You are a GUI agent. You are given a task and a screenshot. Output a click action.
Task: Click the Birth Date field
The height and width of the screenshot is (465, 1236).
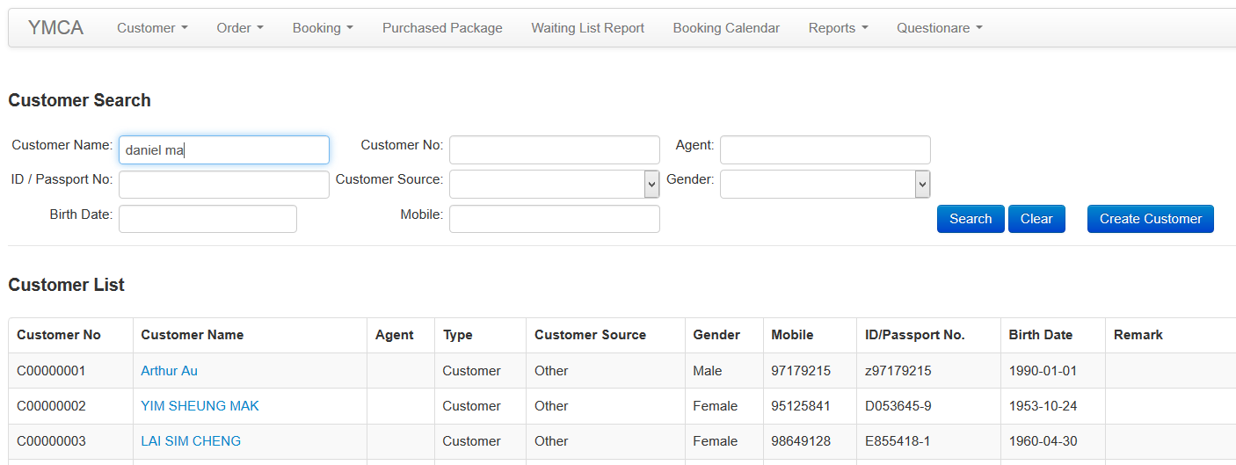click(x=208, y=219)
